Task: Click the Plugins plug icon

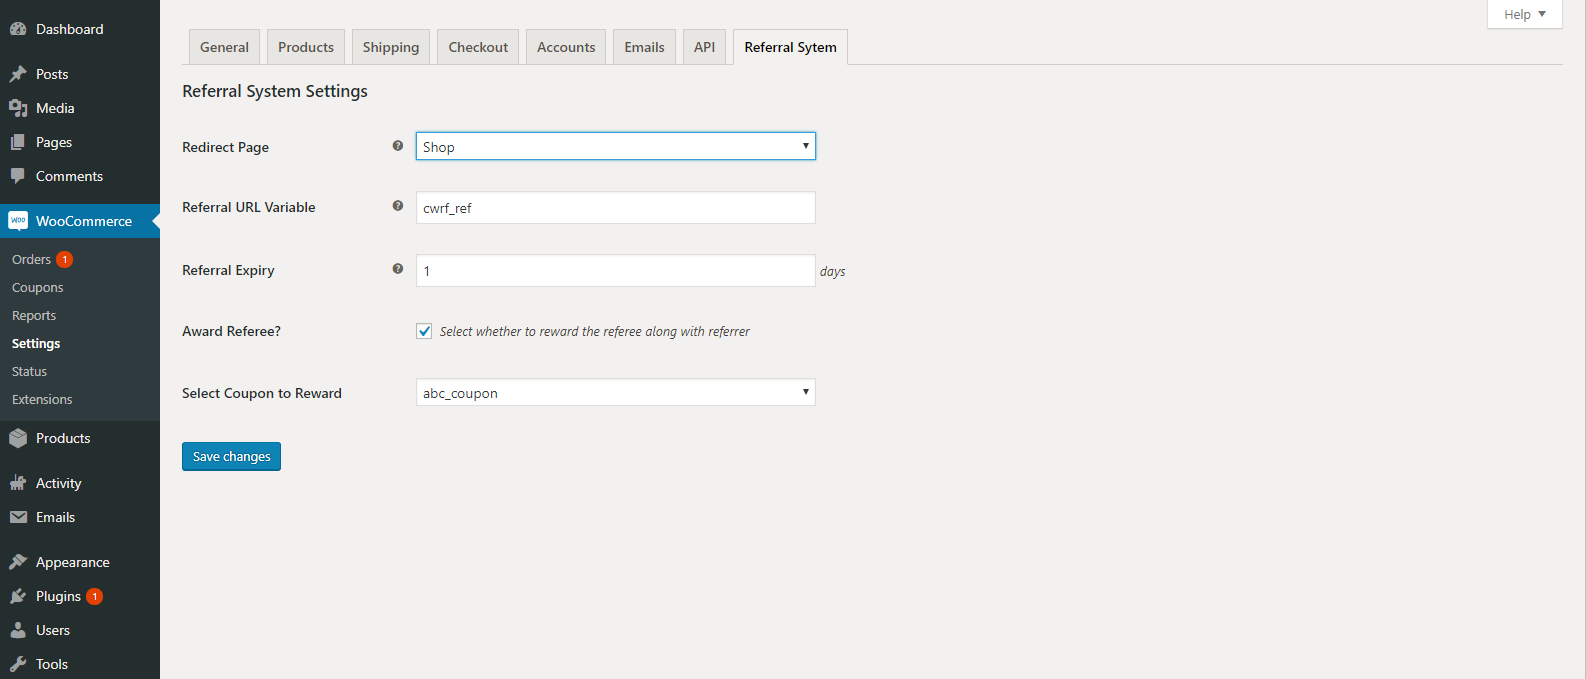Action: pyautogui.click(x=18, y=596)
